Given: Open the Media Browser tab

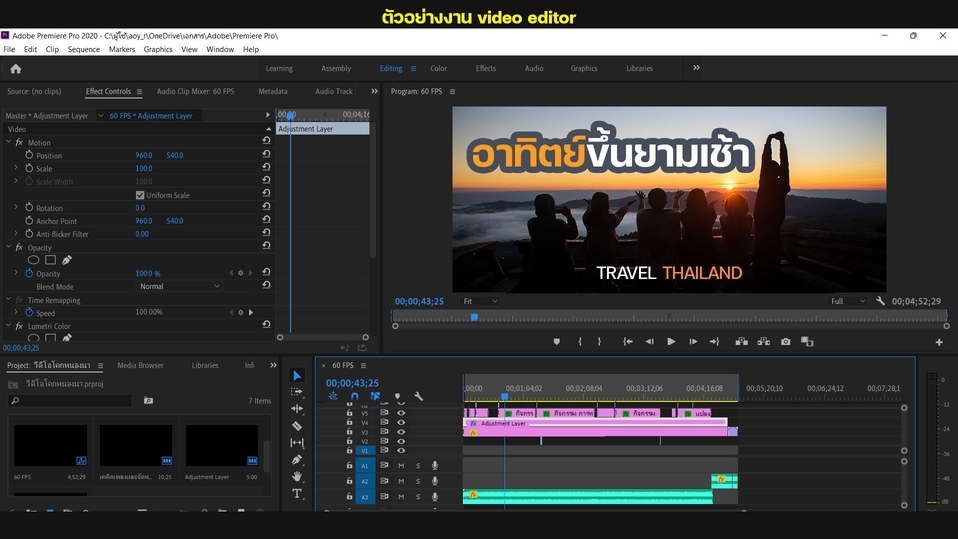Looking at the screenshot, I should click(141, 365).
